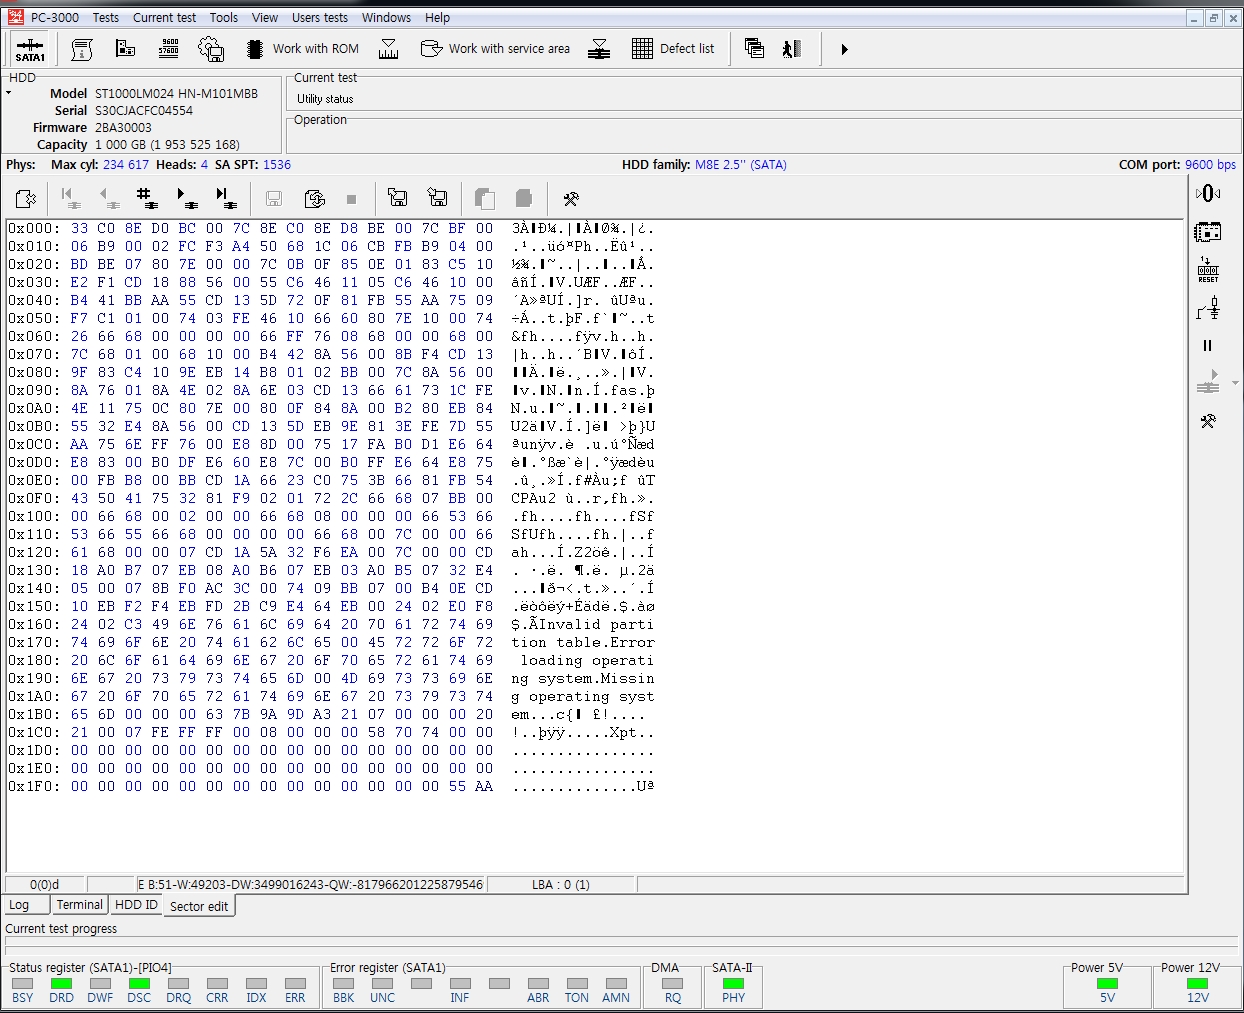Screen dimensions: 1244x1013
Task: Open the Tests menu
Action: tap(106, 17)
